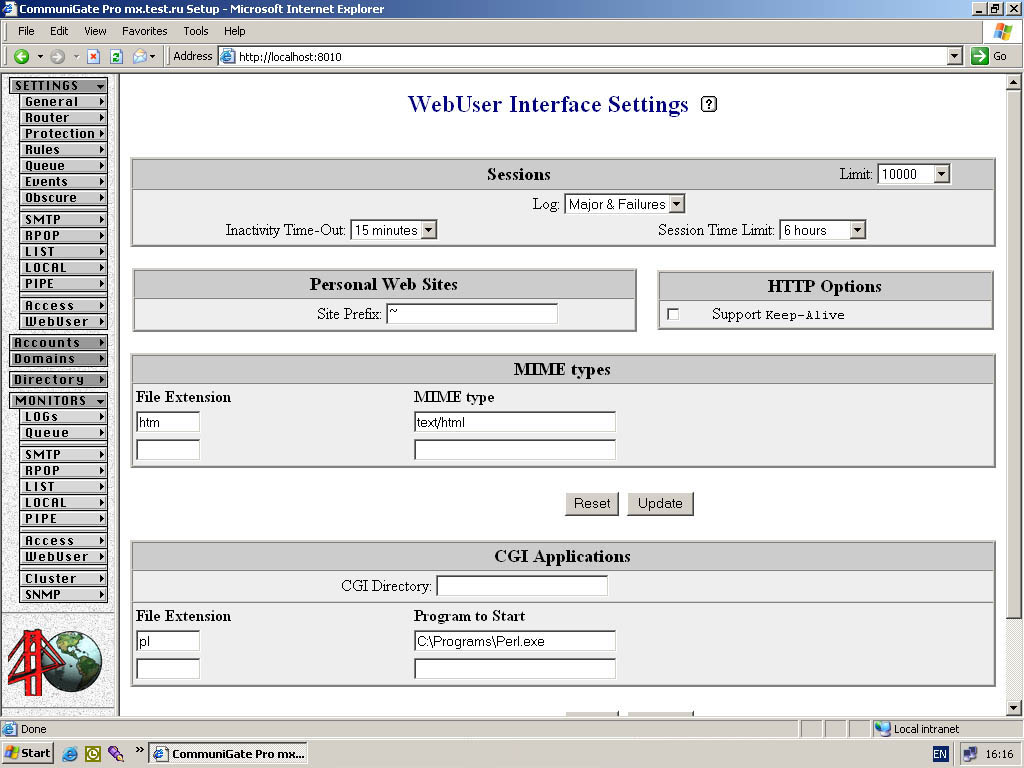Screen dimensions: 1024x768
Task: Show more quick launch items chevron
Action: (139, 750)
